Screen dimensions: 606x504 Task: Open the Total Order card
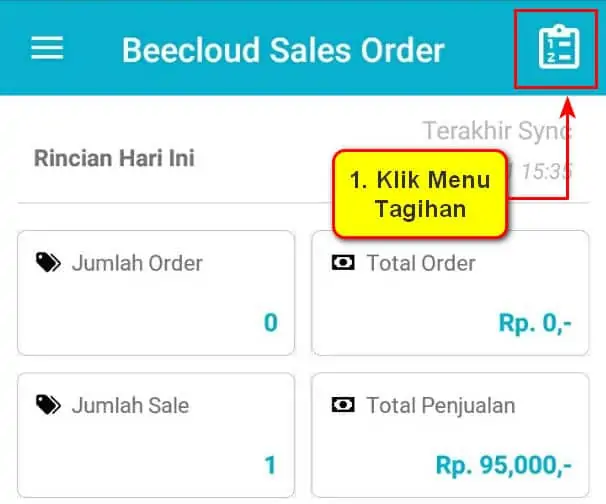click(450, 293)
